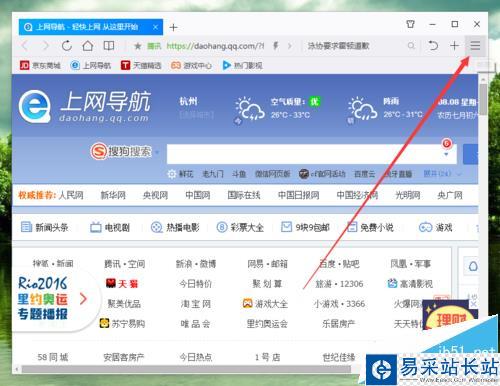Open the 天猫 link with red icon

tap(122, 284)
